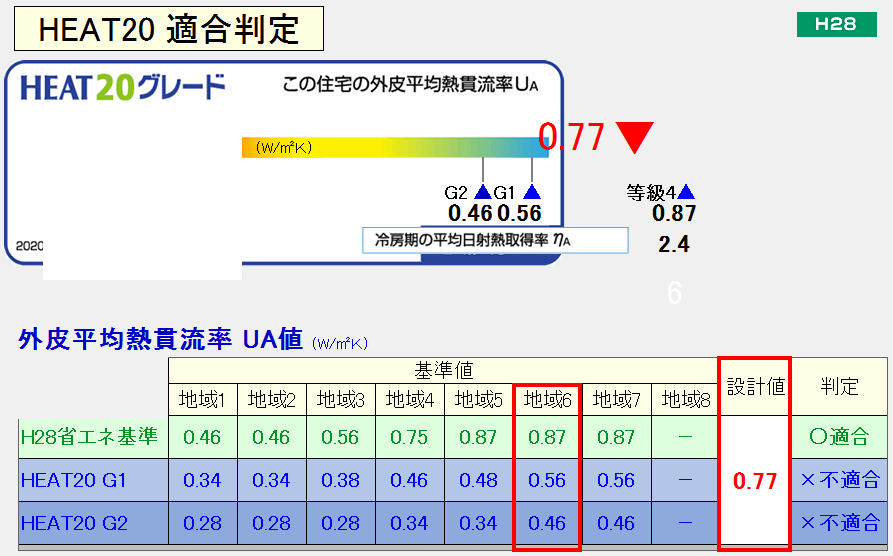Click the 地域3 column header

341,400
